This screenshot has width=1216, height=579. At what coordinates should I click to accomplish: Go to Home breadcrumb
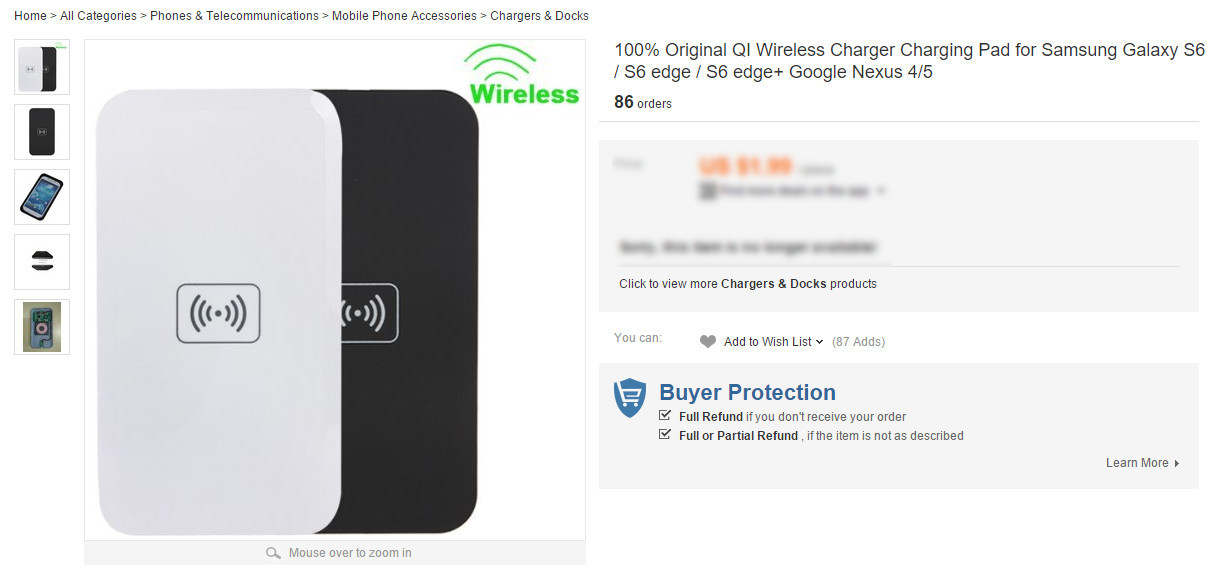30,16
